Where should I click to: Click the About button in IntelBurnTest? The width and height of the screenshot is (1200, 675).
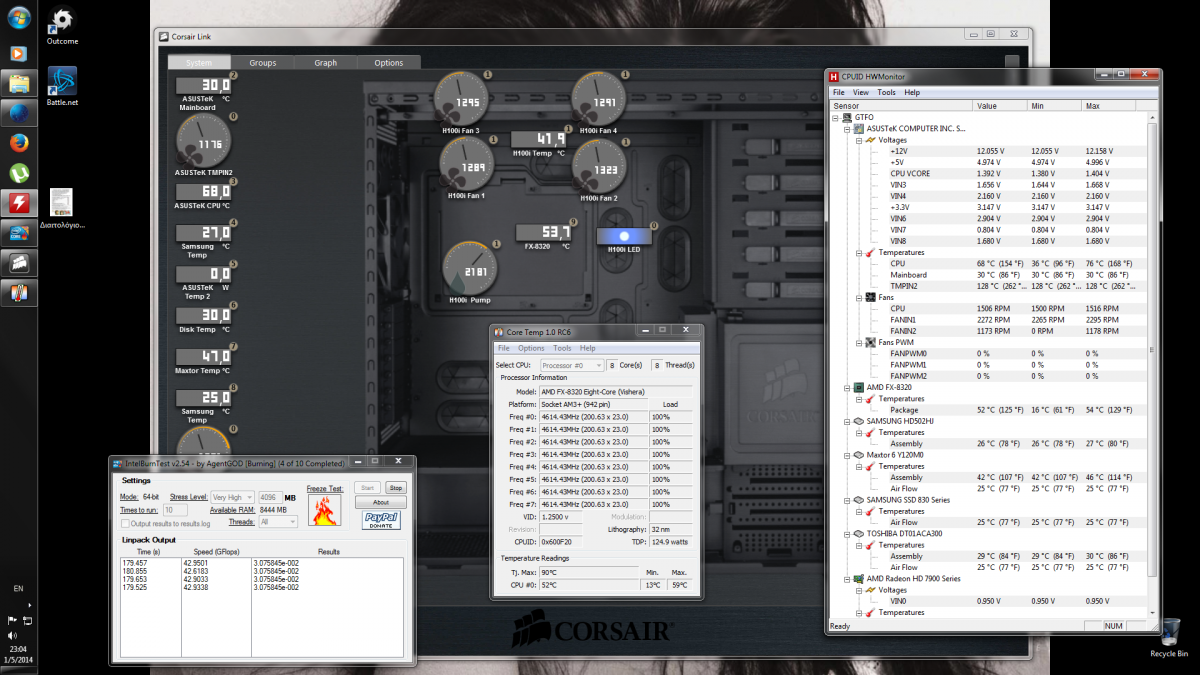[x=381, y=502]
